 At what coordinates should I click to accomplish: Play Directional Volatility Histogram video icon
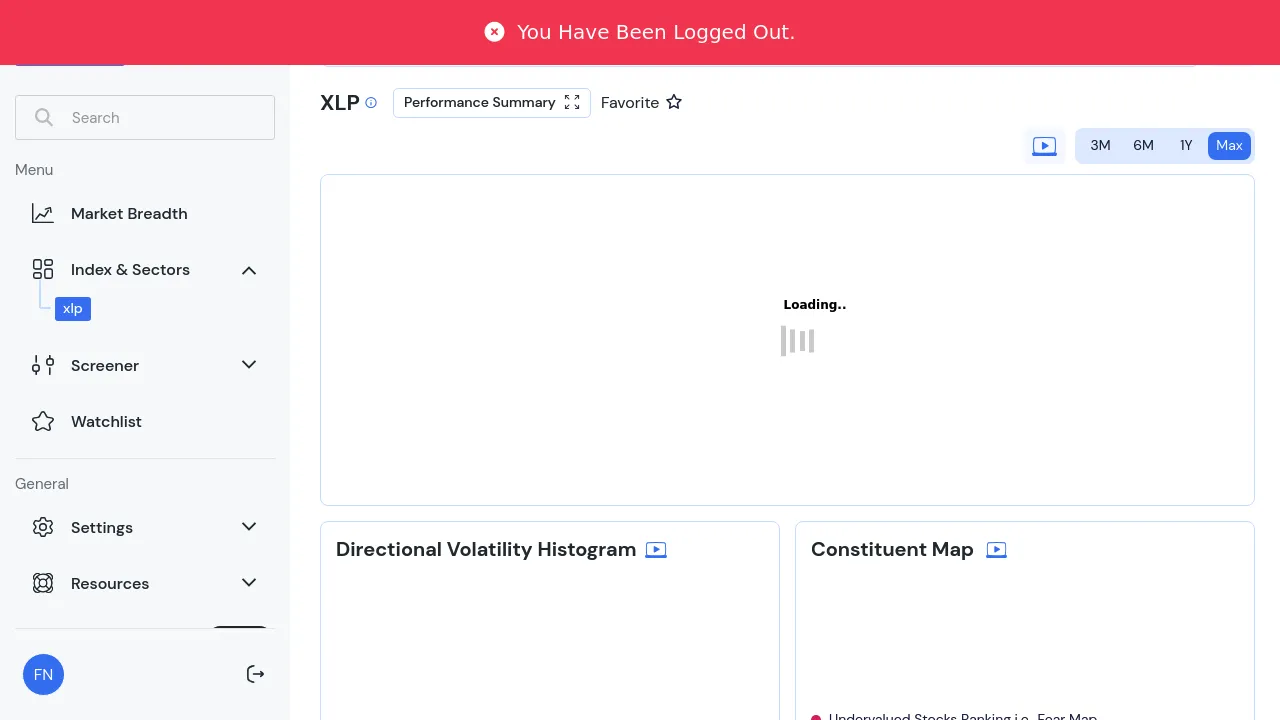[x=656, y=550]
